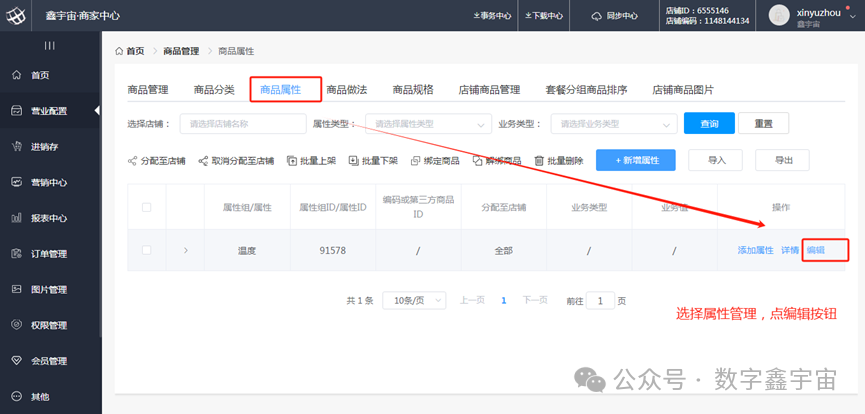The height and width of the screenshot is (414, 865).
Task: Switch to 商品属性 tab
Action: point(280,90)
